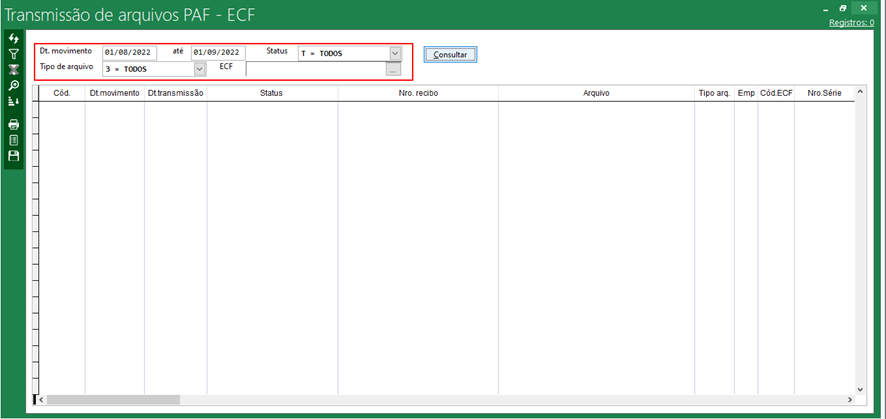
Task: Expand the Tipo de arquivo dropdown
Action: click(x=199, y=69)
